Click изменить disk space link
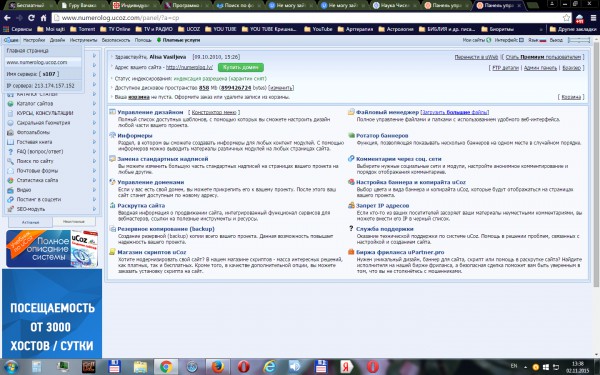 click(281, 88)
